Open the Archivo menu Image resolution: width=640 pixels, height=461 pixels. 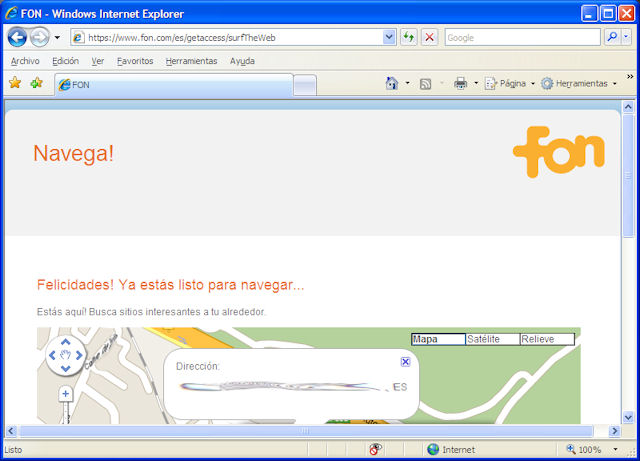click(25, 61)
